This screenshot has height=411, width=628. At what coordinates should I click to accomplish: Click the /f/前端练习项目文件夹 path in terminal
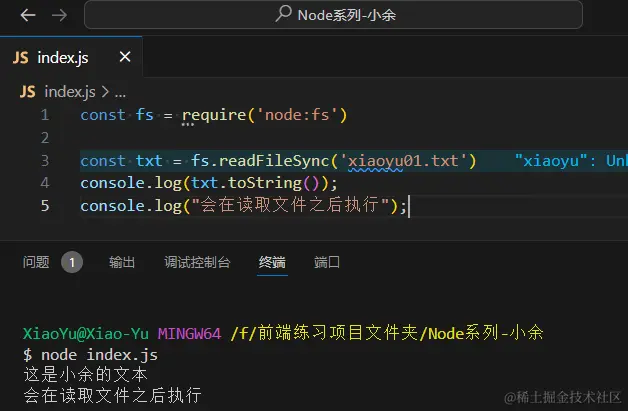(x=324, y=333)
